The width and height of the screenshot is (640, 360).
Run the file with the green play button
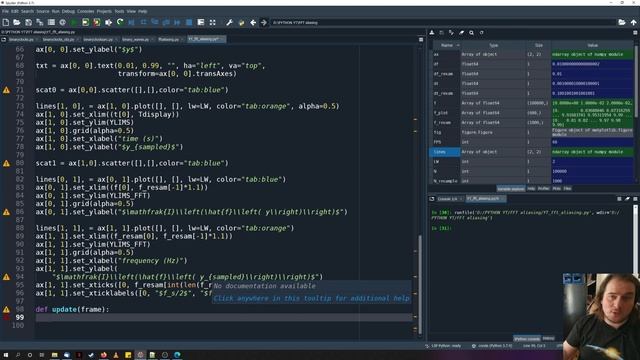click(74, 22)
